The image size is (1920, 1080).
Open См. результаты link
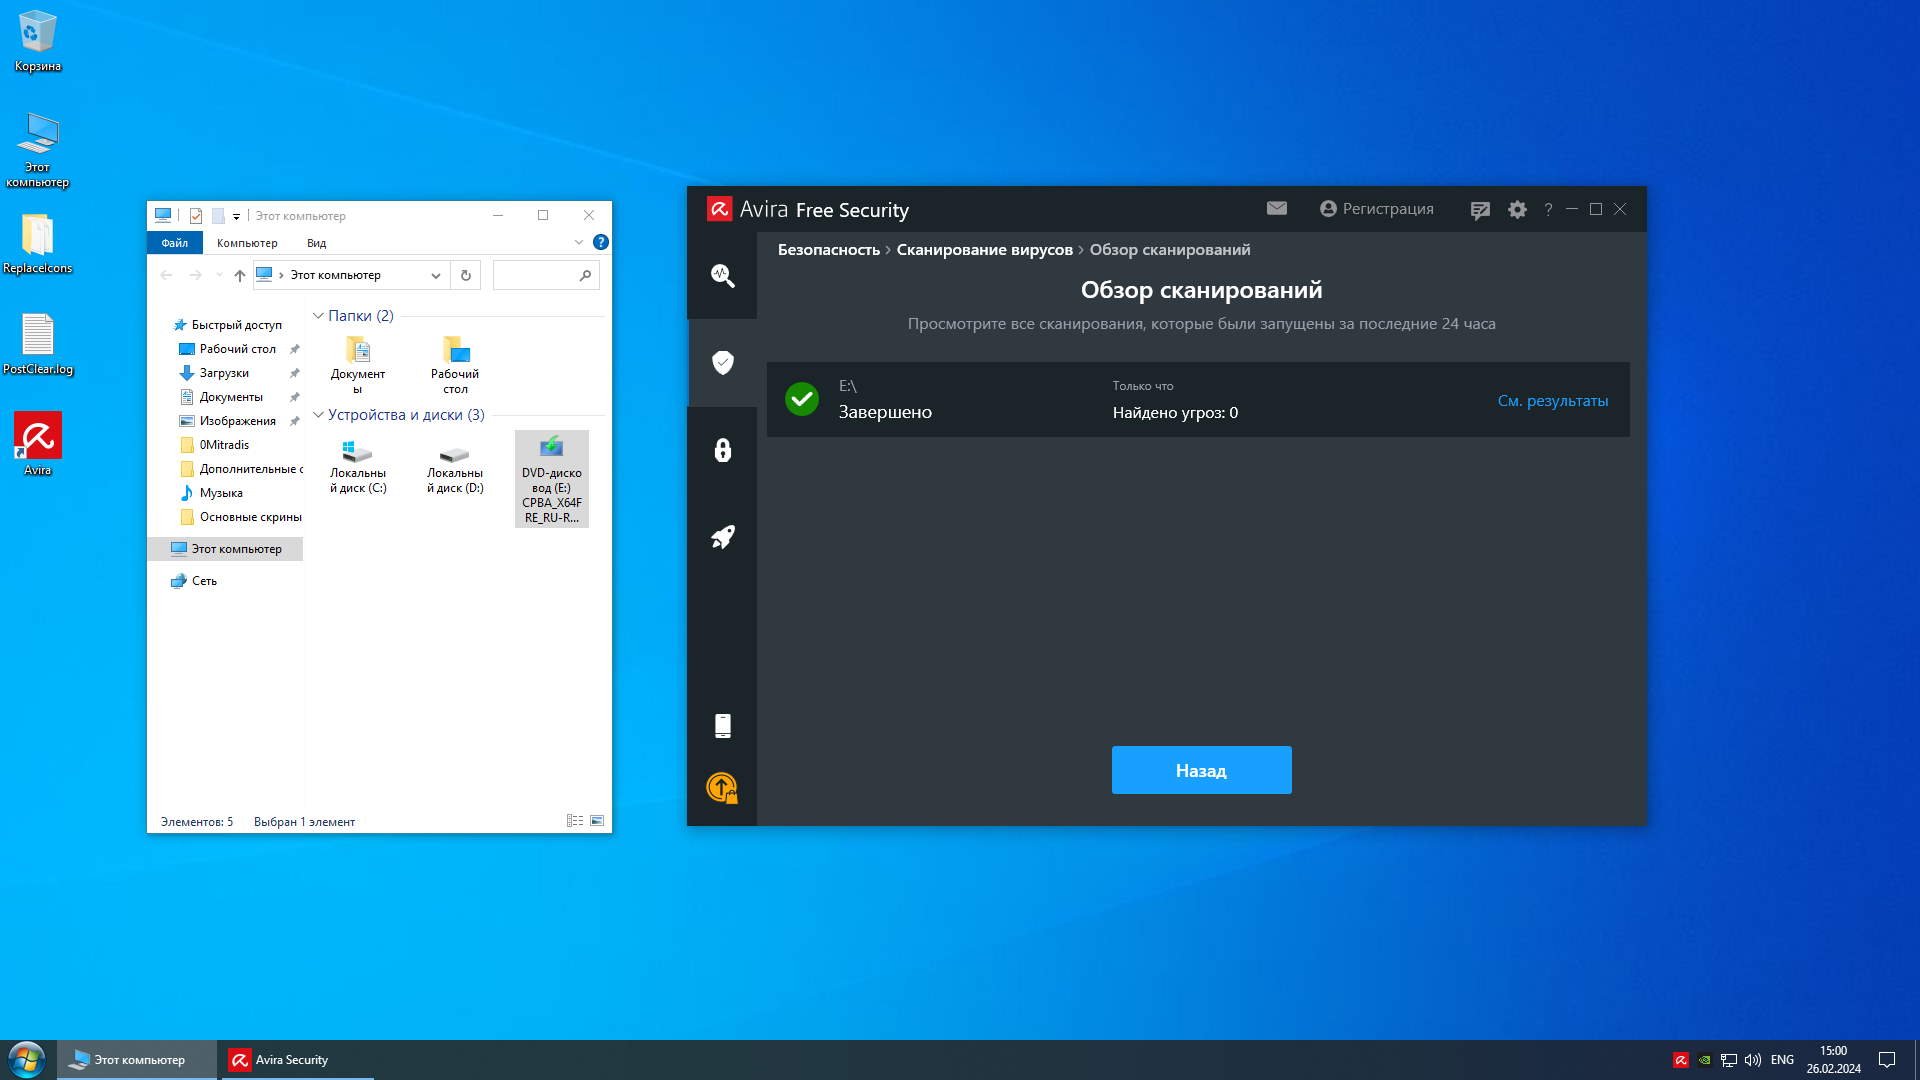point(1552,400)
